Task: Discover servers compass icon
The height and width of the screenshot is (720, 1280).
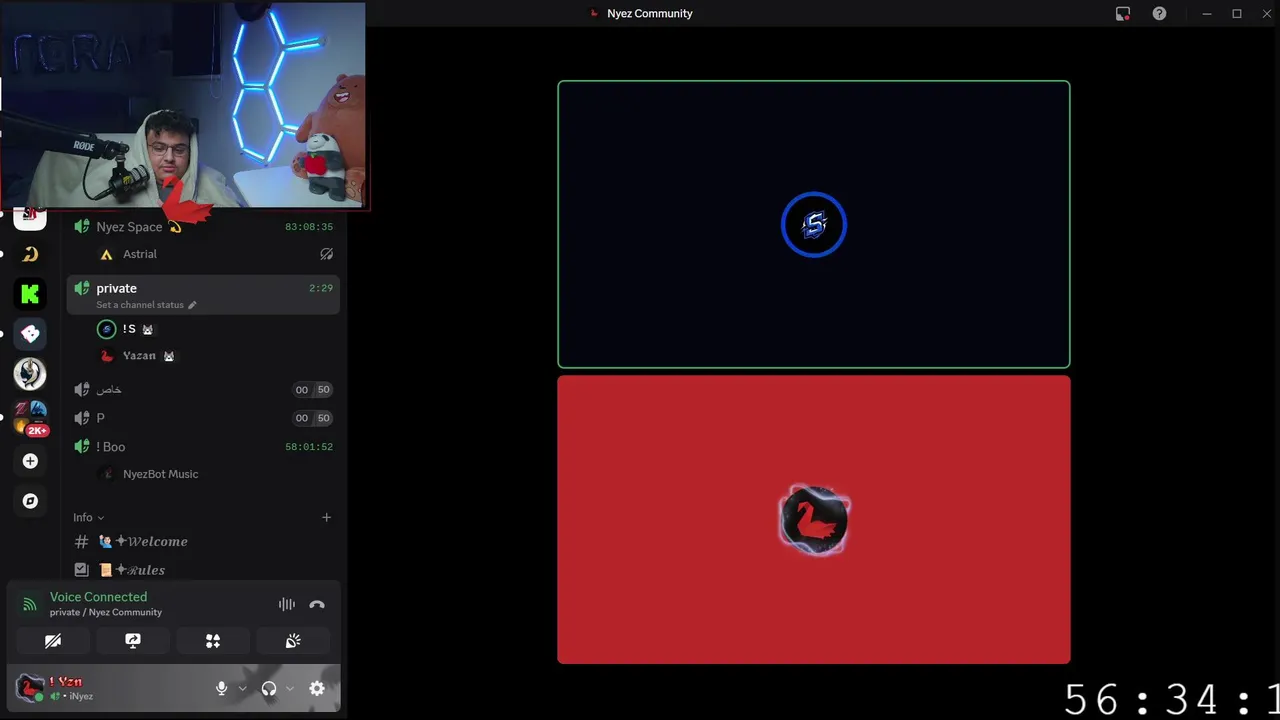Action: tap(30, 501)
